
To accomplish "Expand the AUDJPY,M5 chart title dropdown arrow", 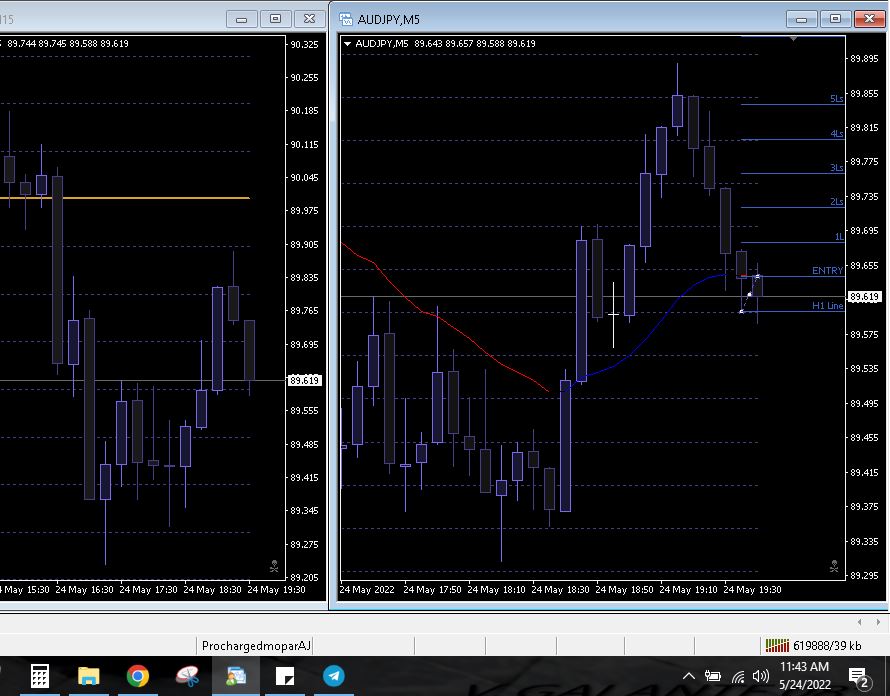I will [347, 44].
